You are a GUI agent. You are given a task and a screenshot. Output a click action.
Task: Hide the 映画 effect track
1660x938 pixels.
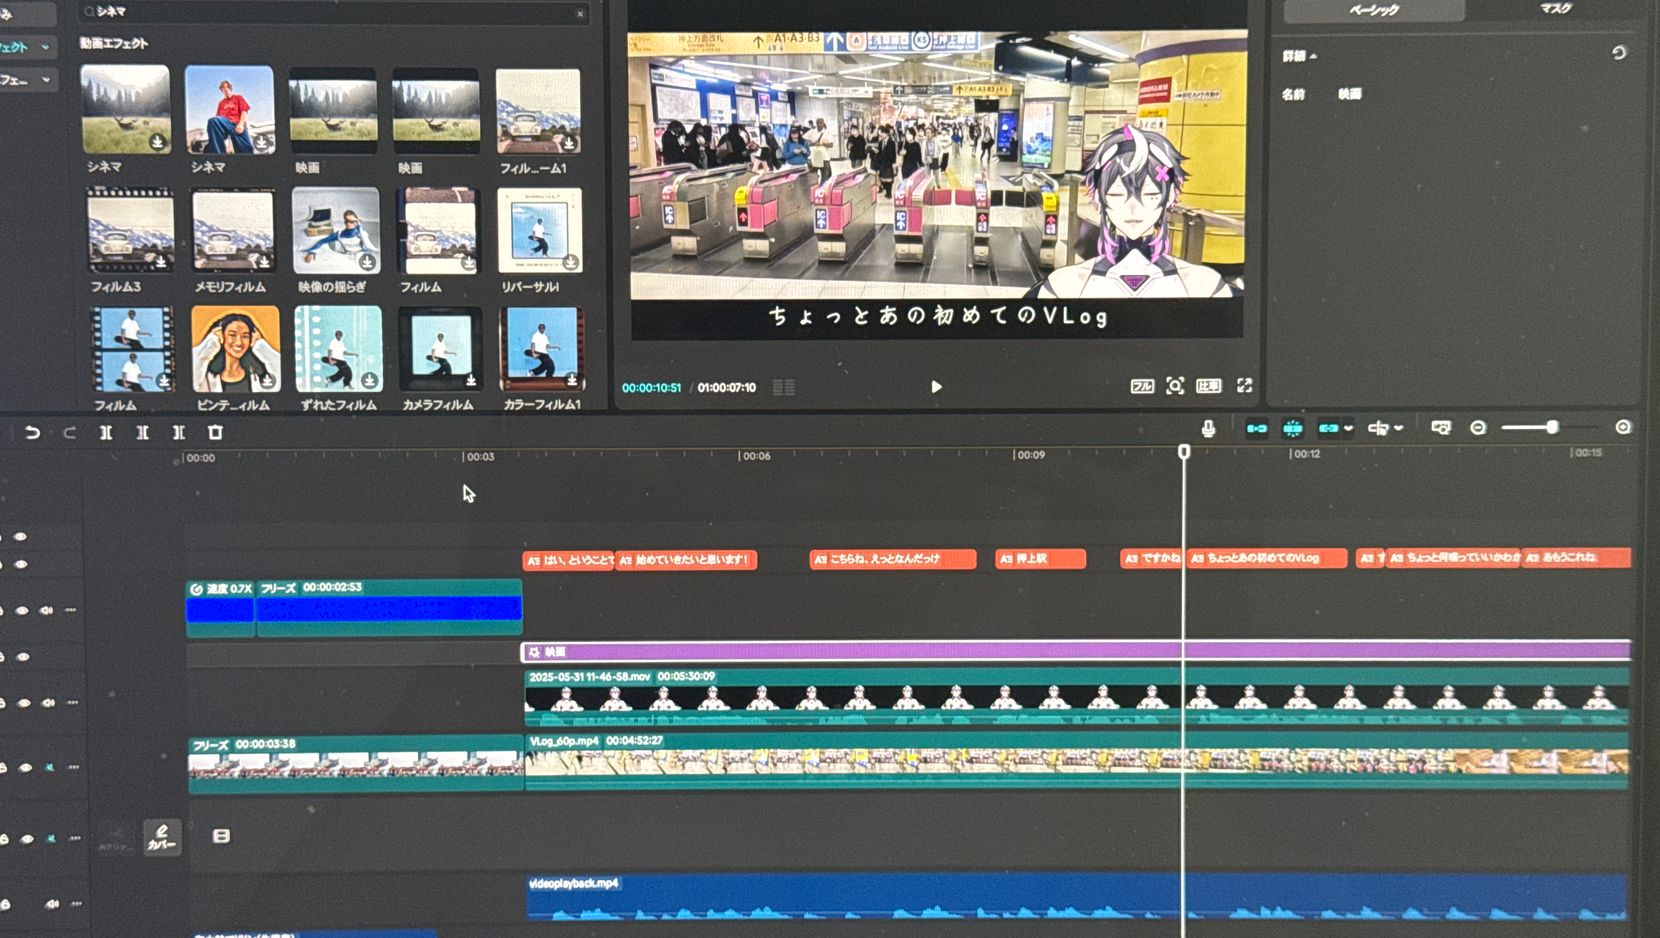click(x=23, y=657)
